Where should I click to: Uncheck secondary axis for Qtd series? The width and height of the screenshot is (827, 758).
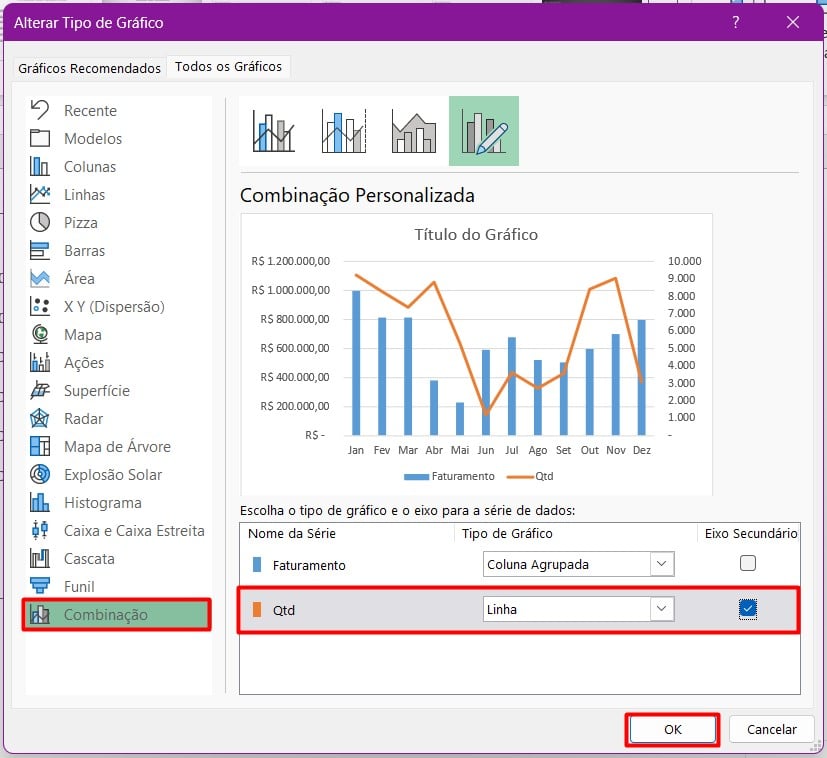(x=748, y=609)
